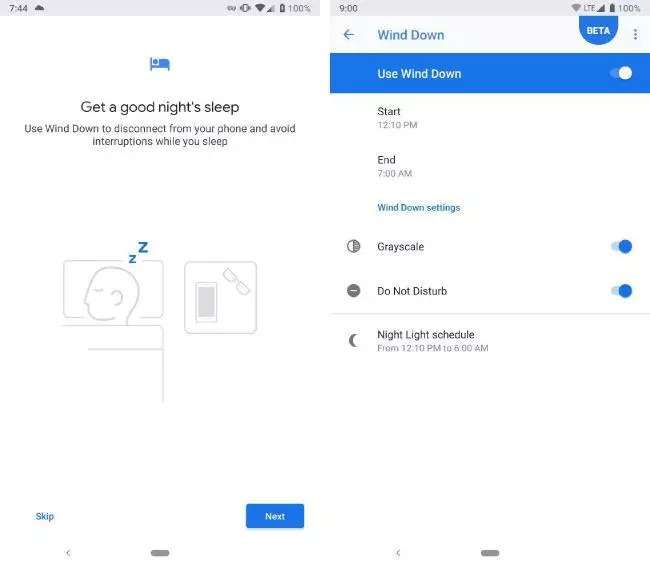Turn off the Use Wind Down switch
The height and width of the screenshot is (569, 650).
point(621,73)
